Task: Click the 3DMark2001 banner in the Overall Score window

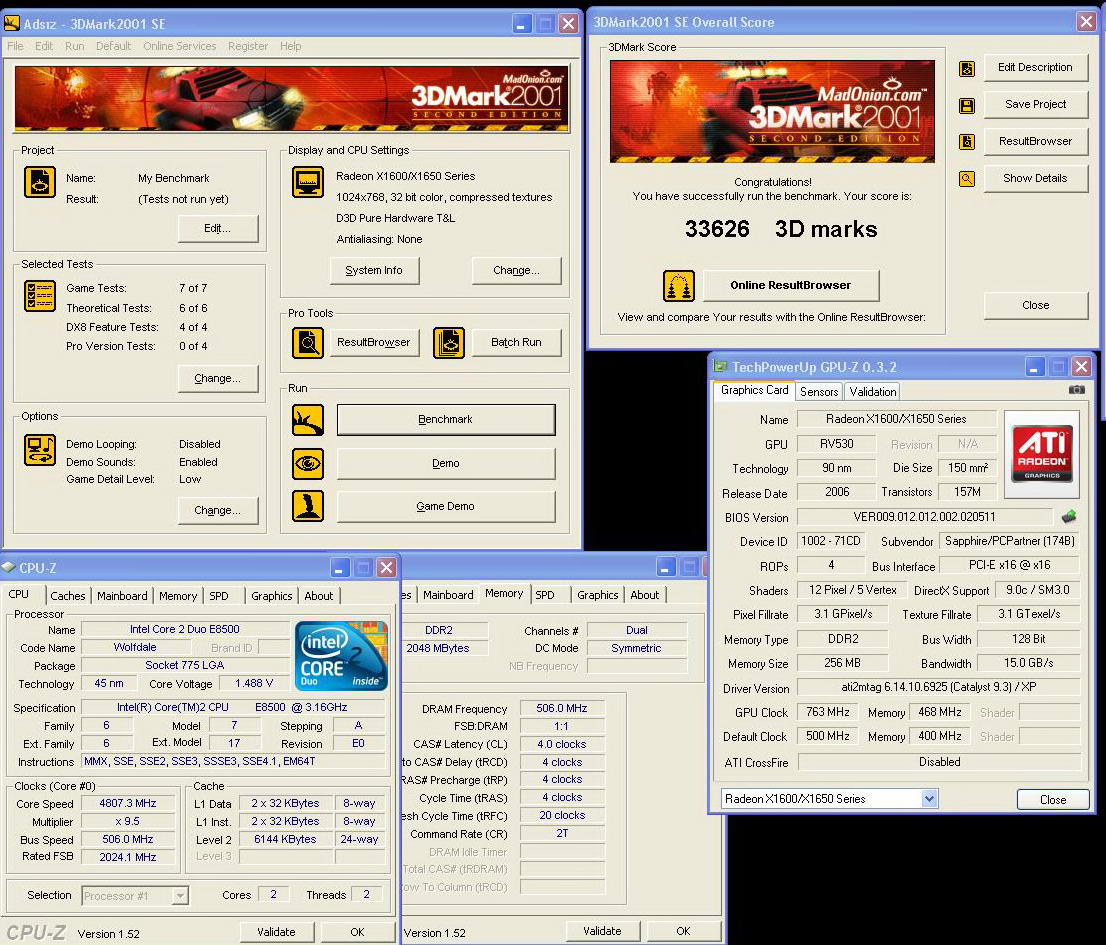Action: pos(772,111)
